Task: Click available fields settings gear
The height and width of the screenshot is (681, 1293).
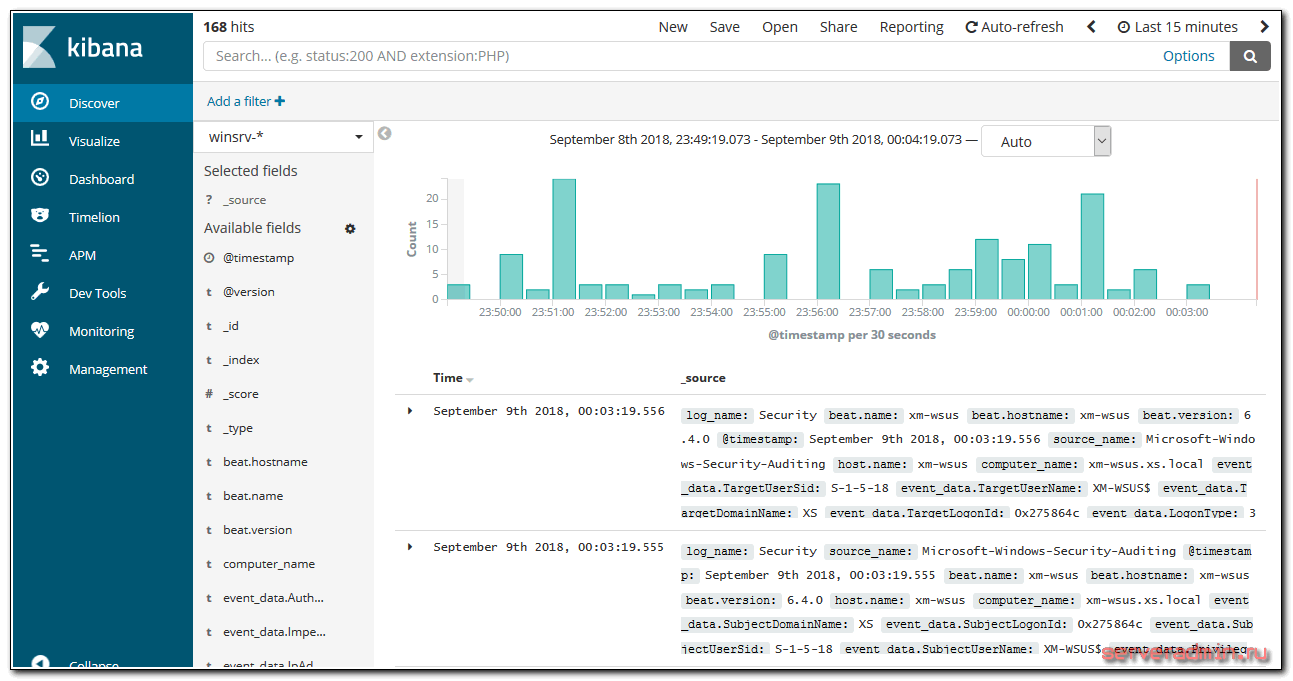Action: [350, 229]
